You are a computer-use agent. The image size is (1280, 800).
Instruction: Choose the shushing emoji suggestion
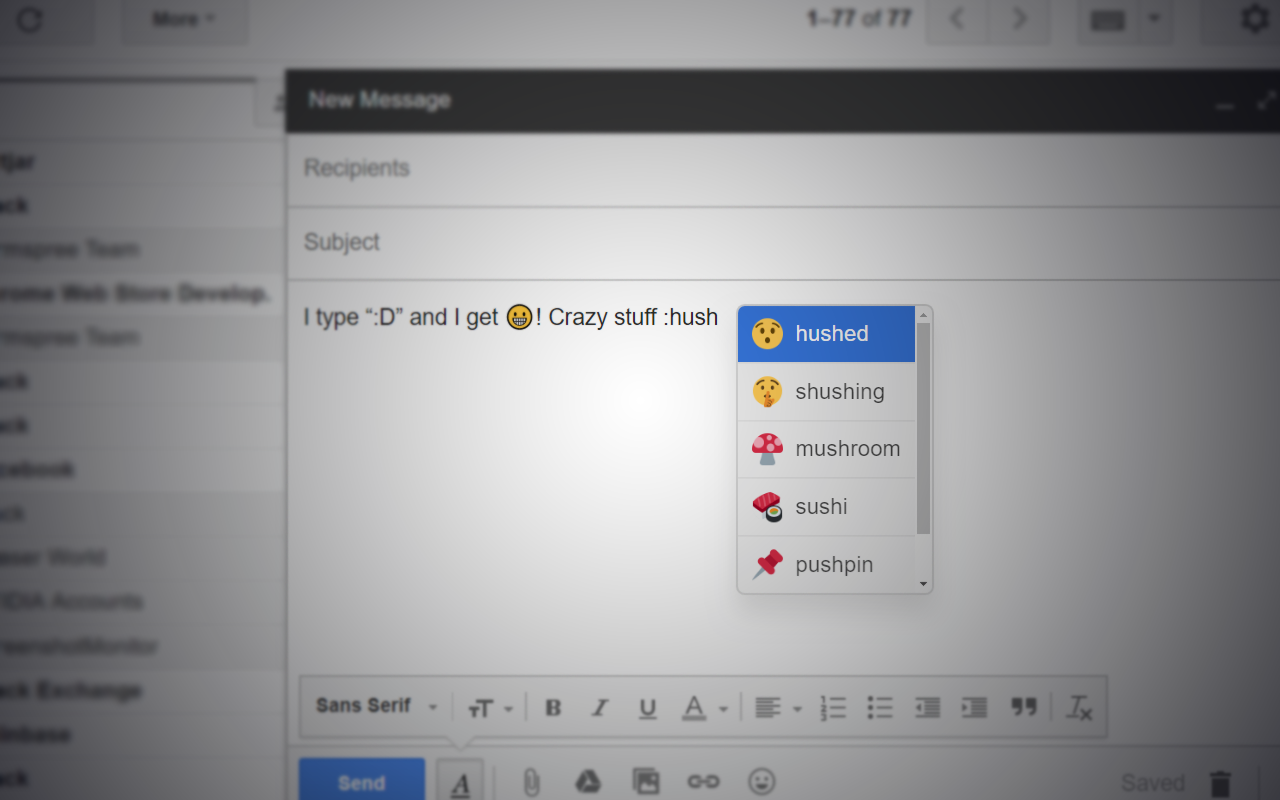[826, 392]
